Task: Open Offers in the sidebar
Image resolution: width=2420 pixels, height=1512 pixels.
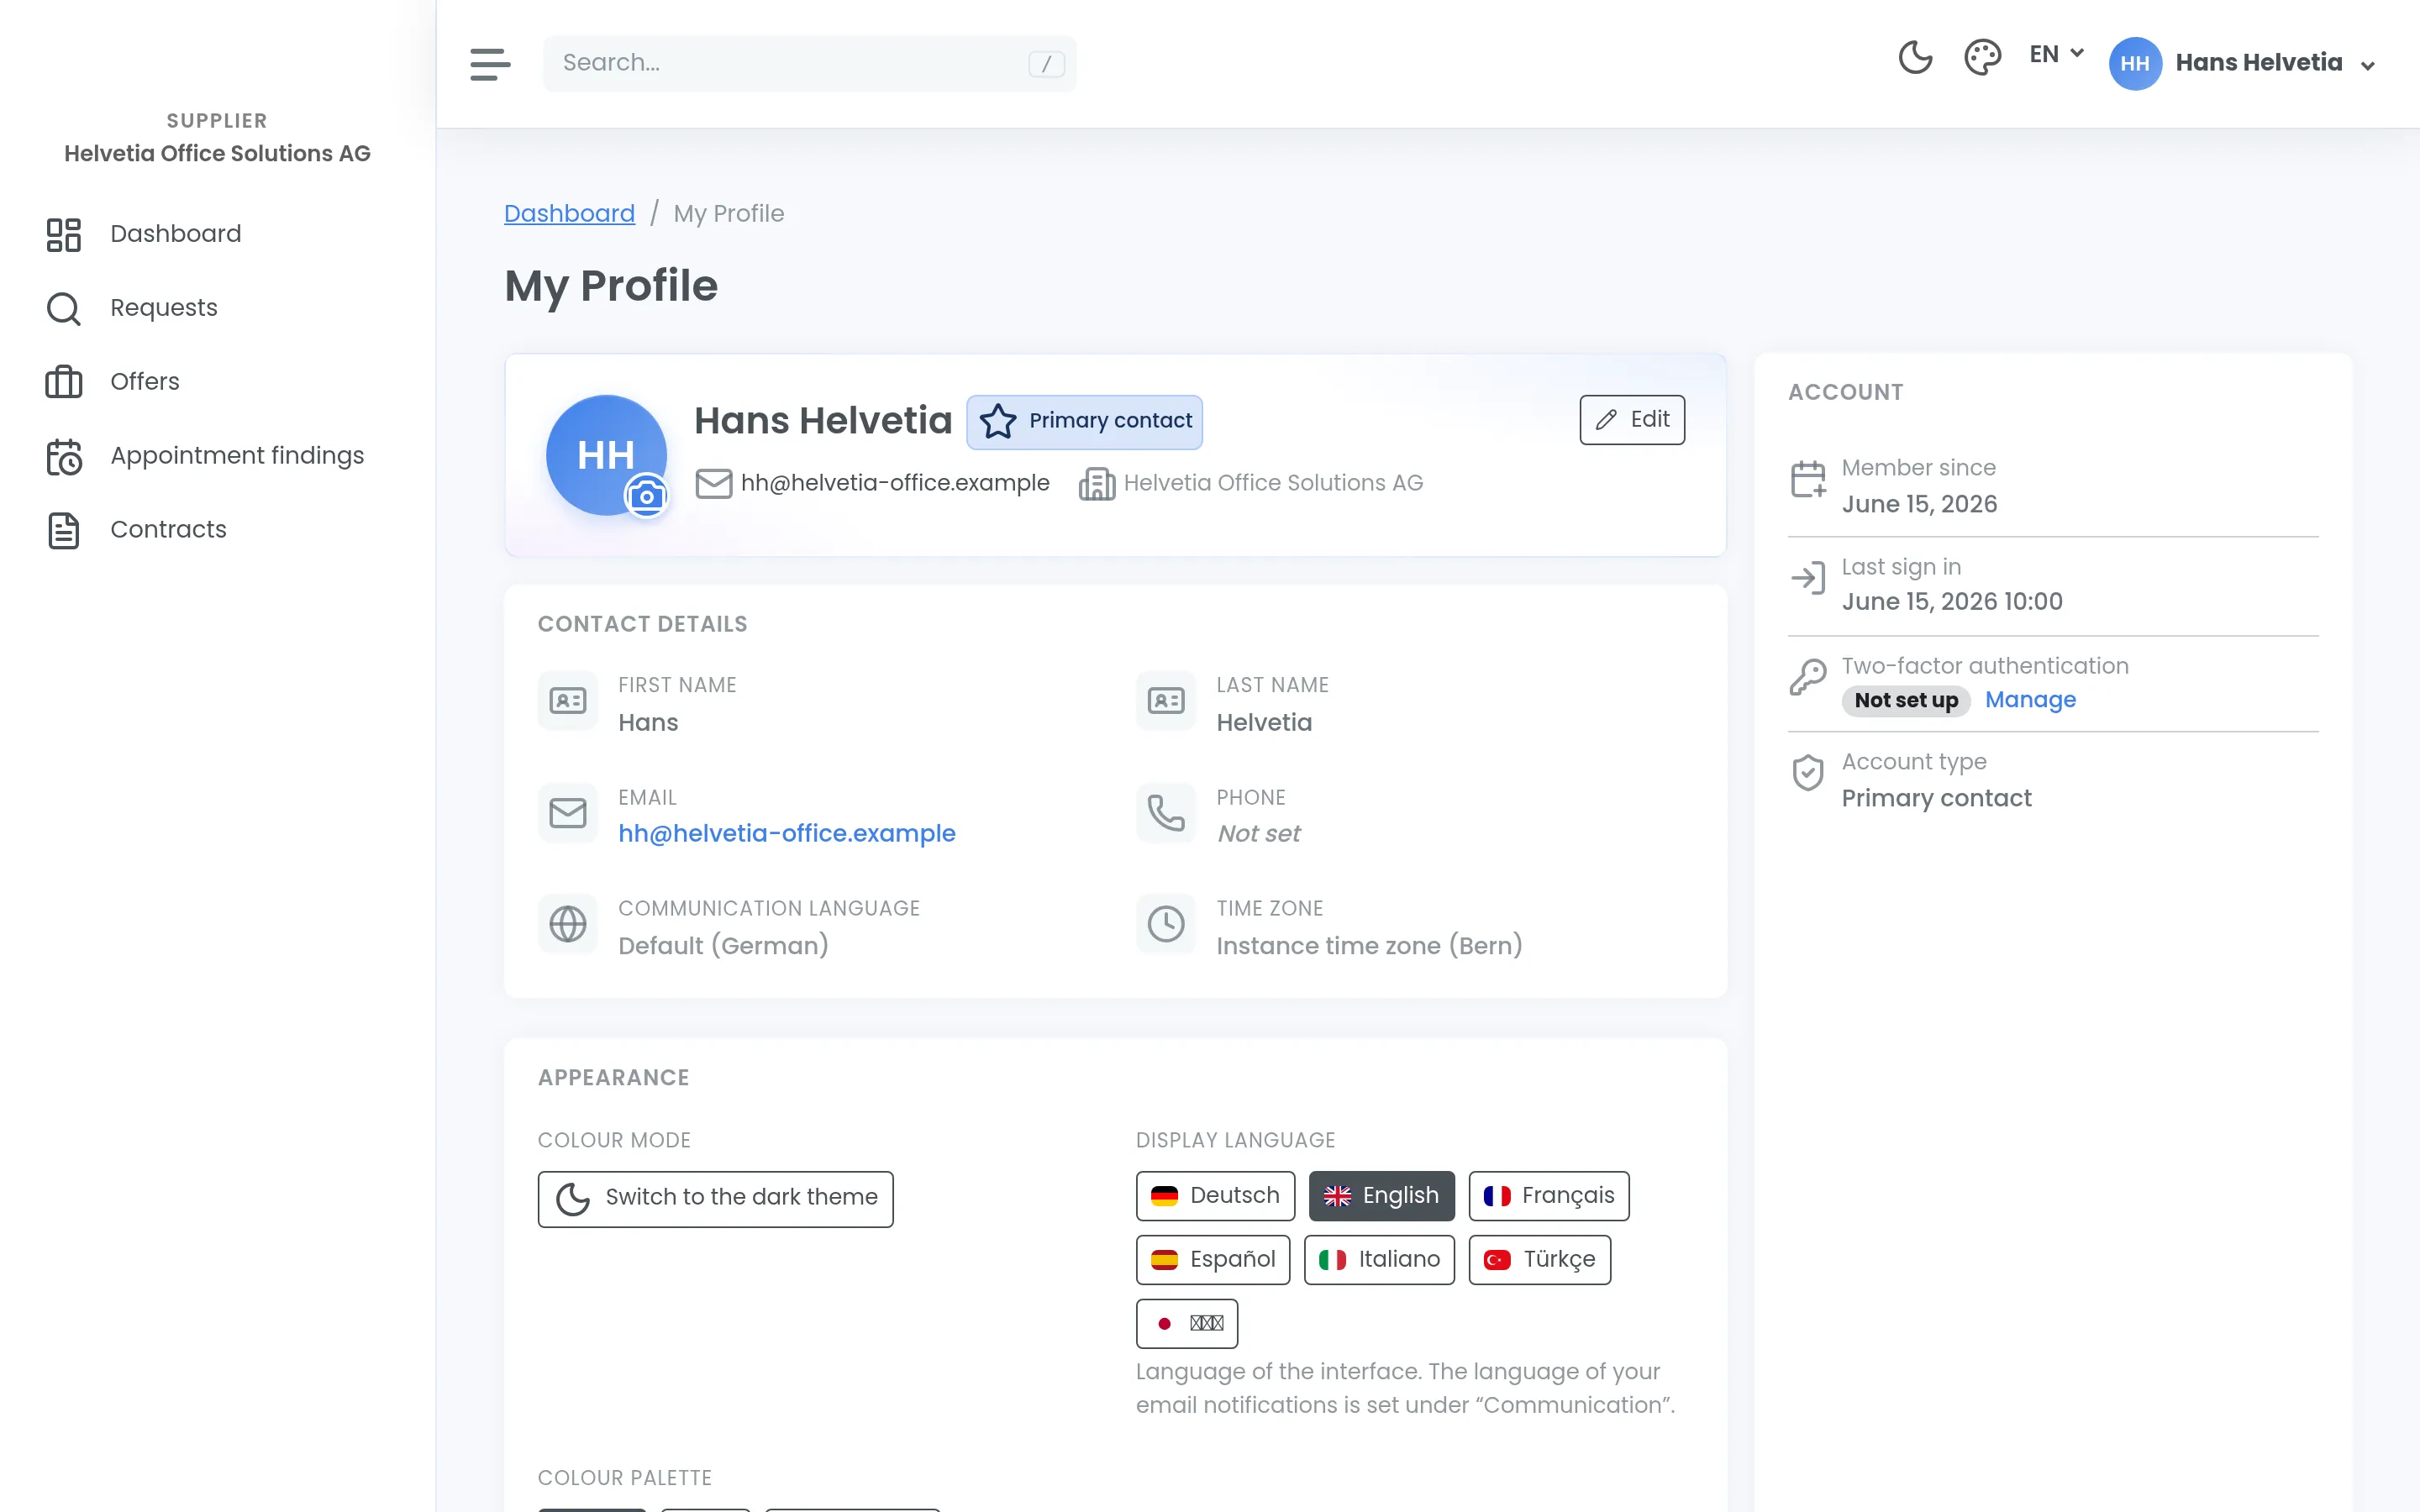Action: (x=145, y=382)
